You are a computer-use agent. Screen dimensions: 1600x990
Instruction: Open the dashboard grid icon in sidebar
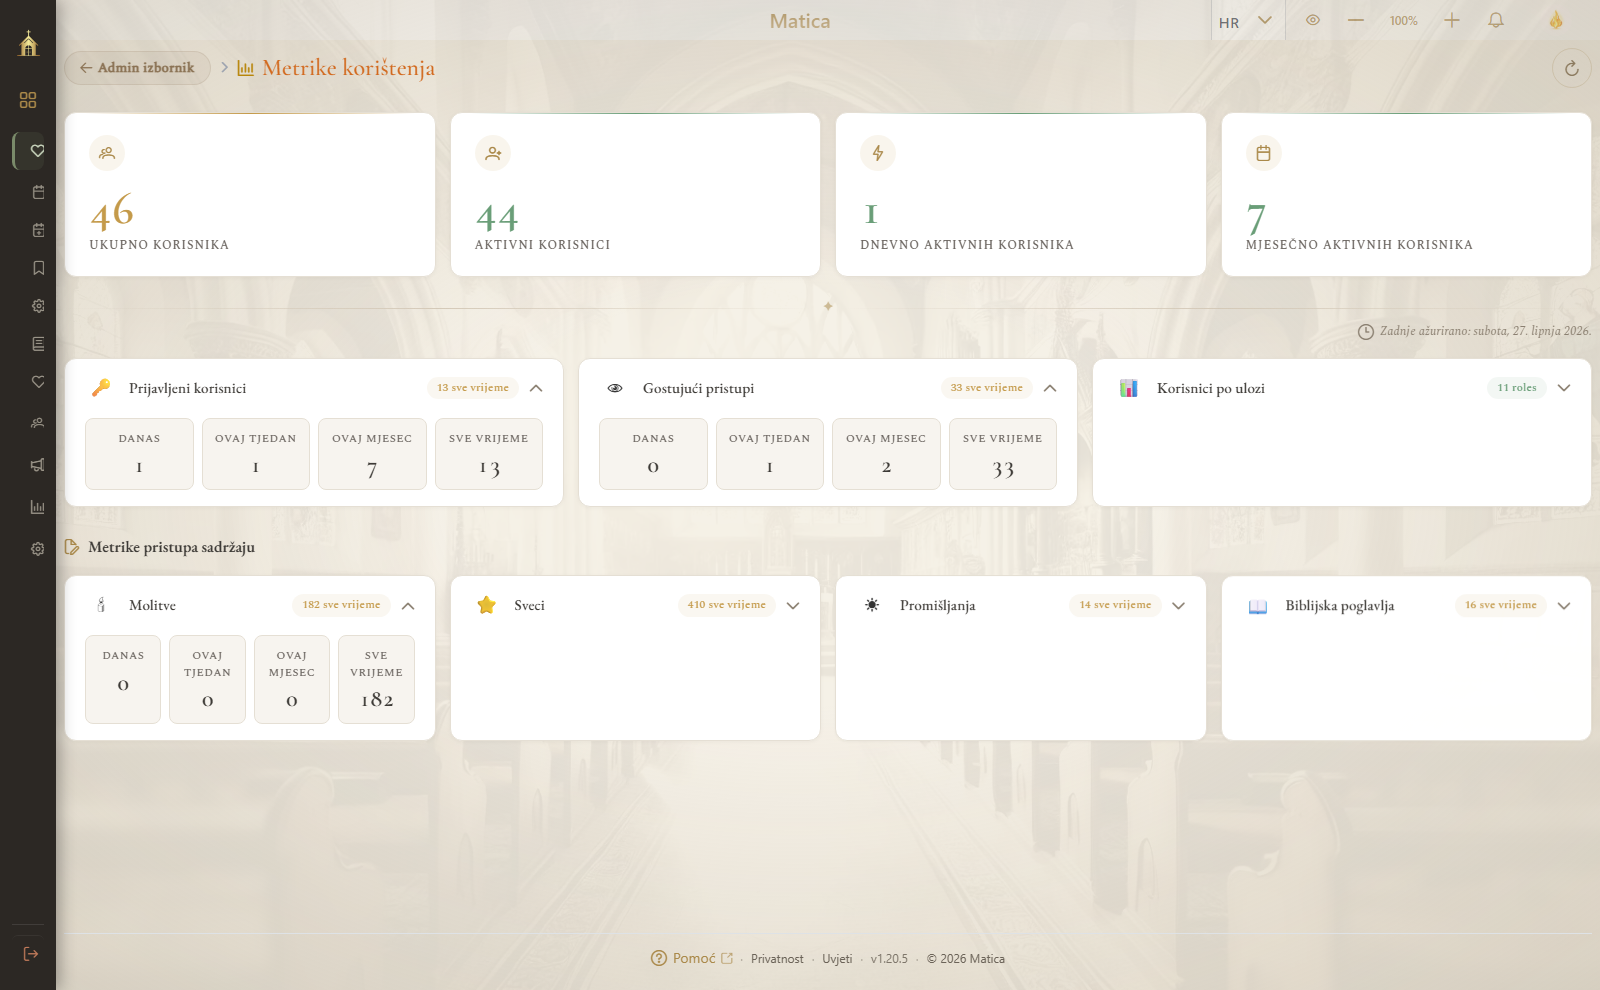coord(28,100)
